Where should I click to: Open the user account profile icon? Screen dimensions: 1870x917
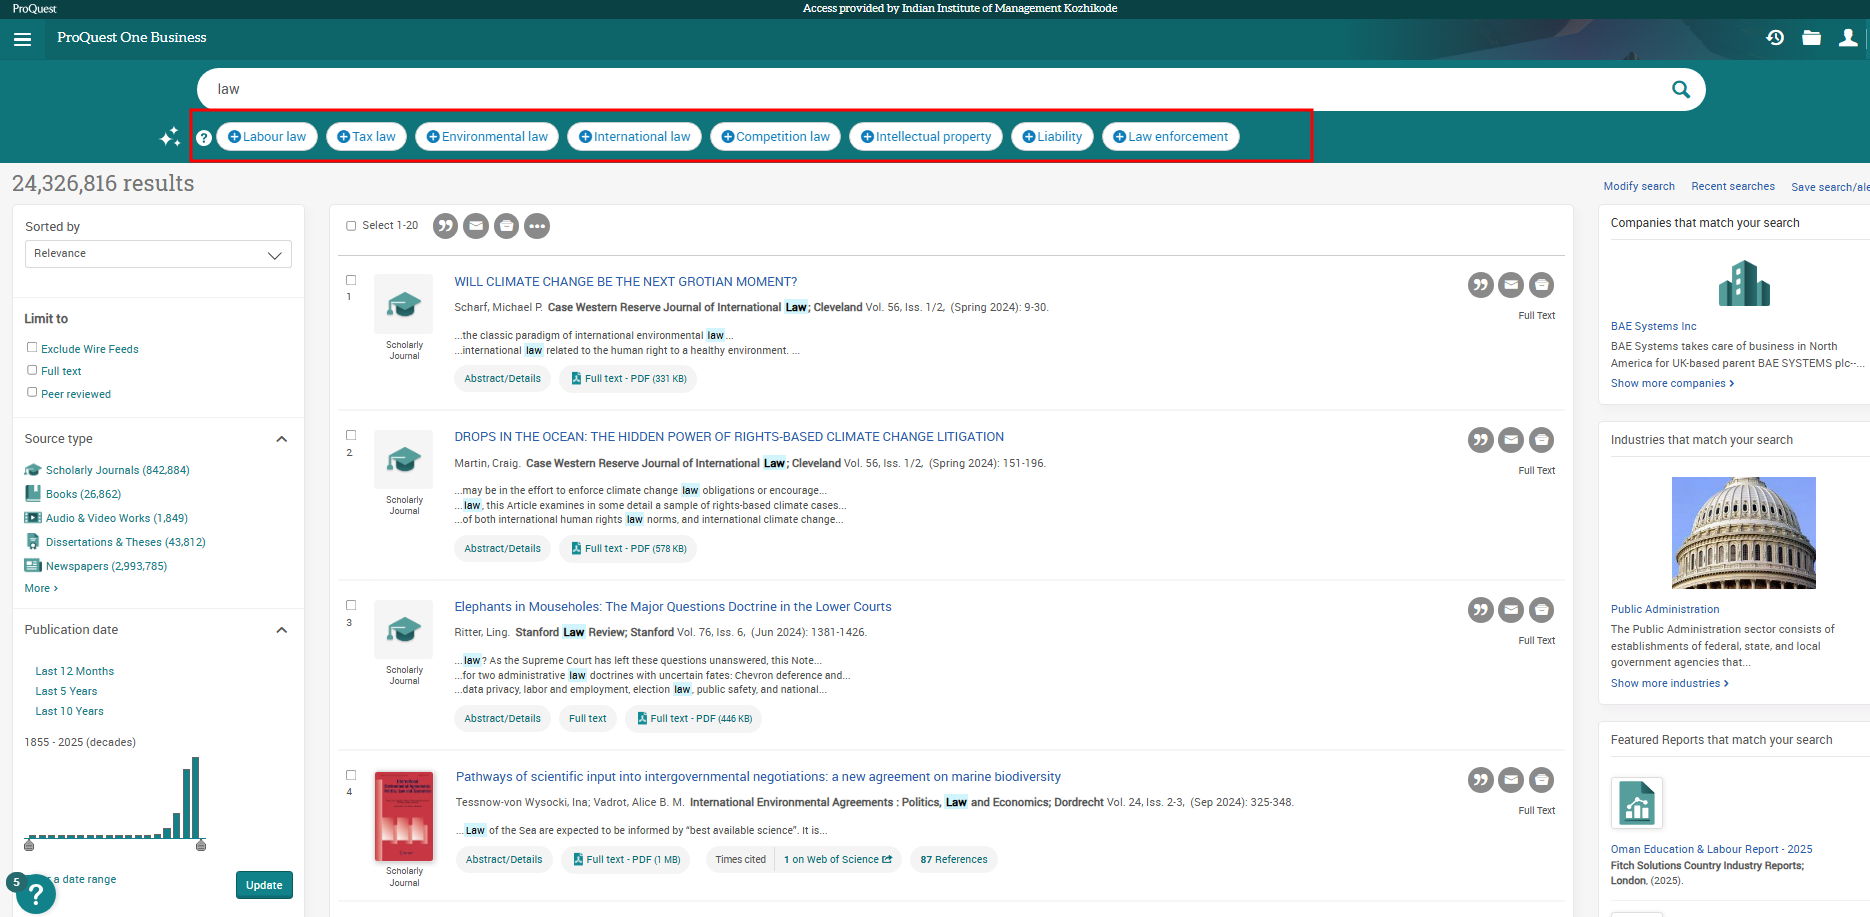[x=1848, y=38]
